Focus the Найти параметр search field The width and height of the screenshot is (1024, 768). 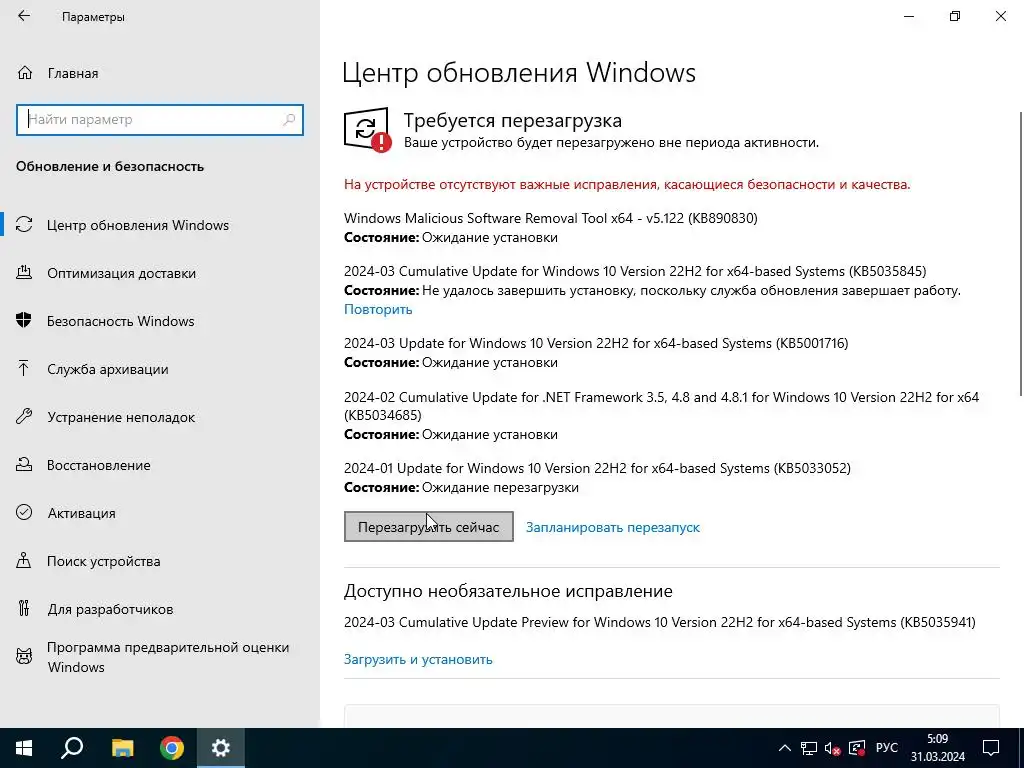pos(160,120)
